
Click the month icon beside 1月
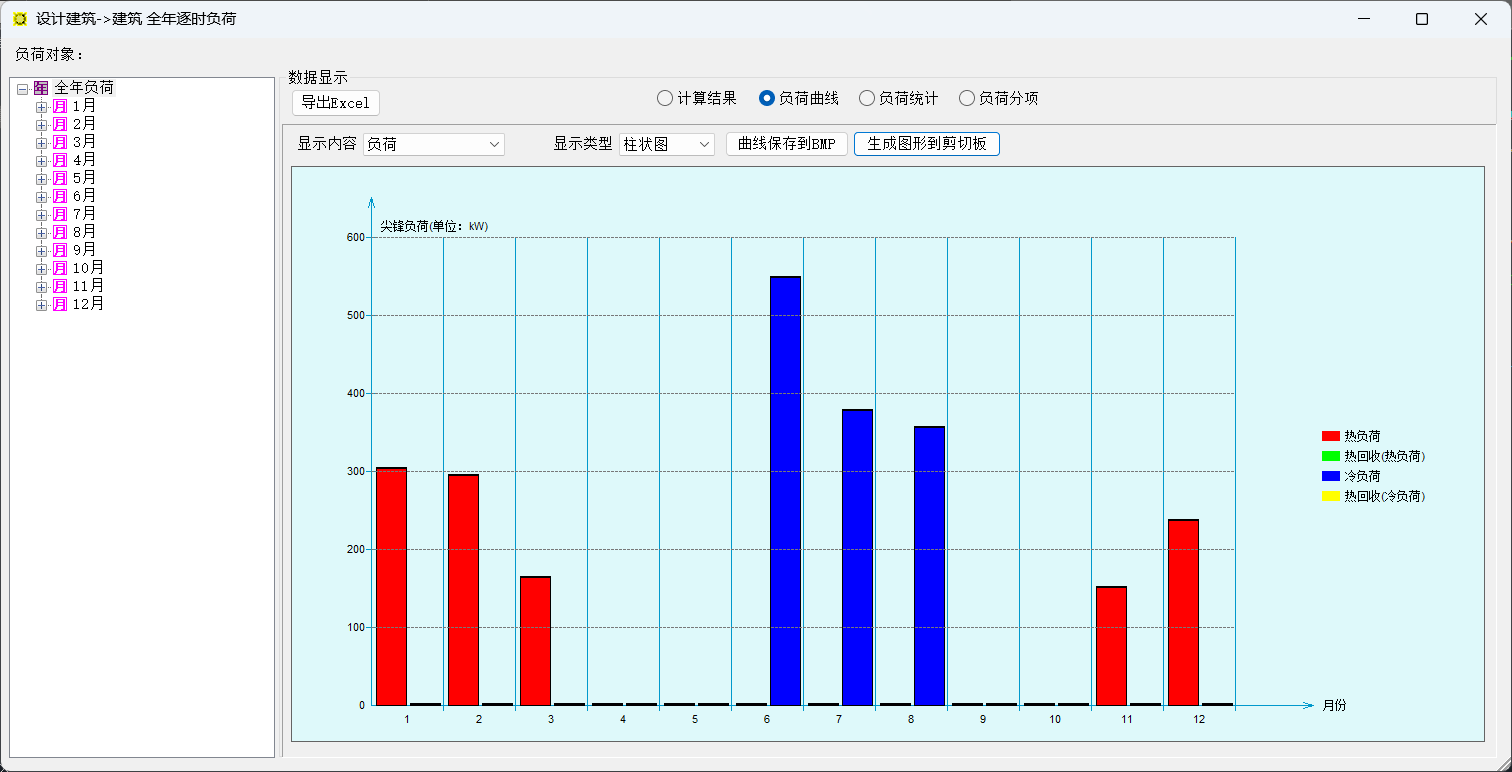pos(60,106)
